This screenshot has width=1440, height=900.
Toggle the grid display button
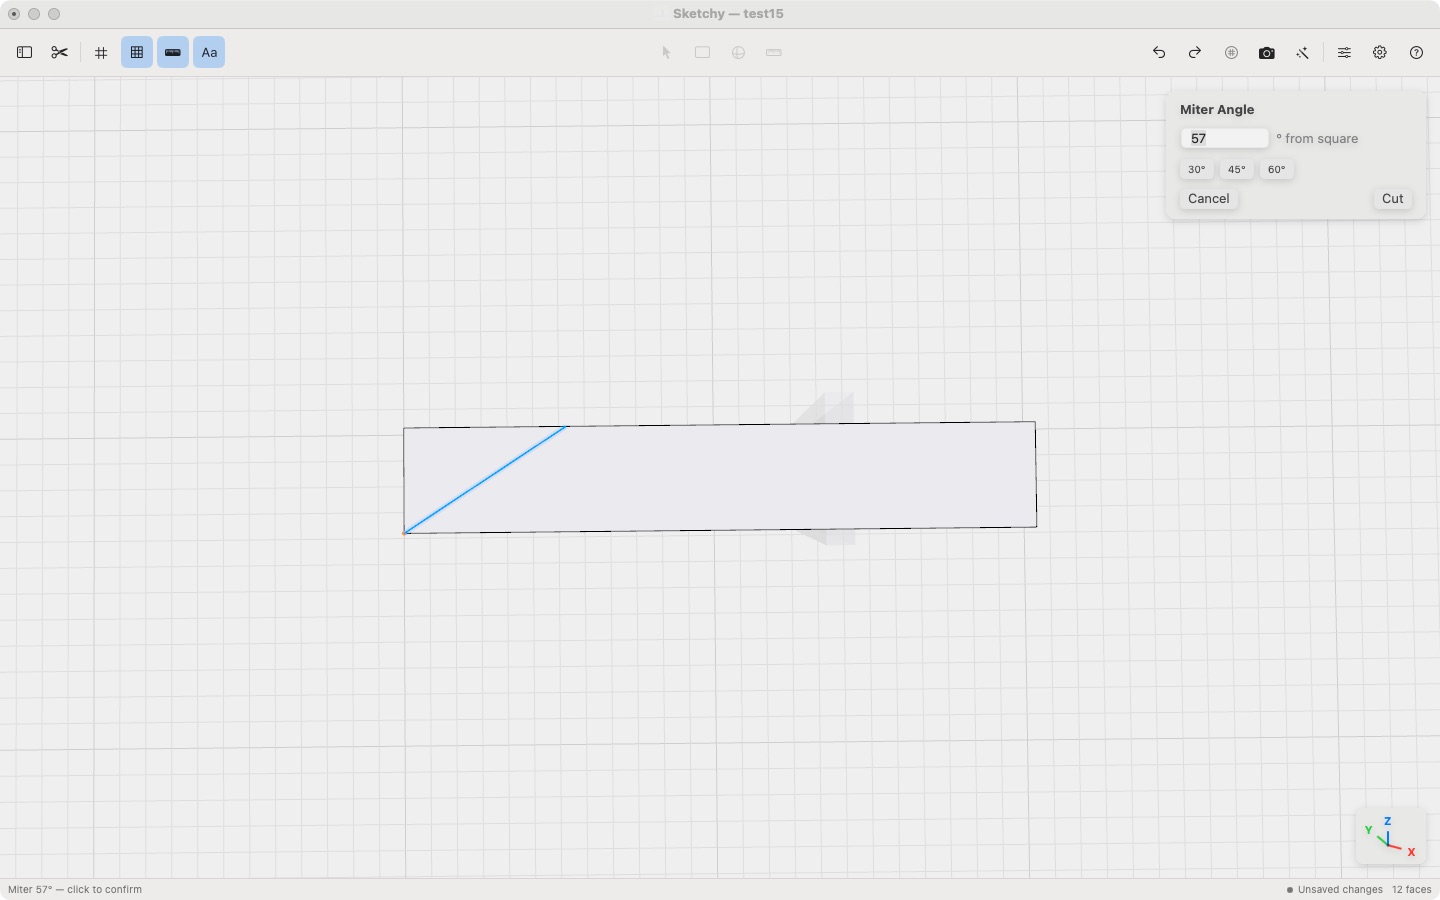point(137,53)
